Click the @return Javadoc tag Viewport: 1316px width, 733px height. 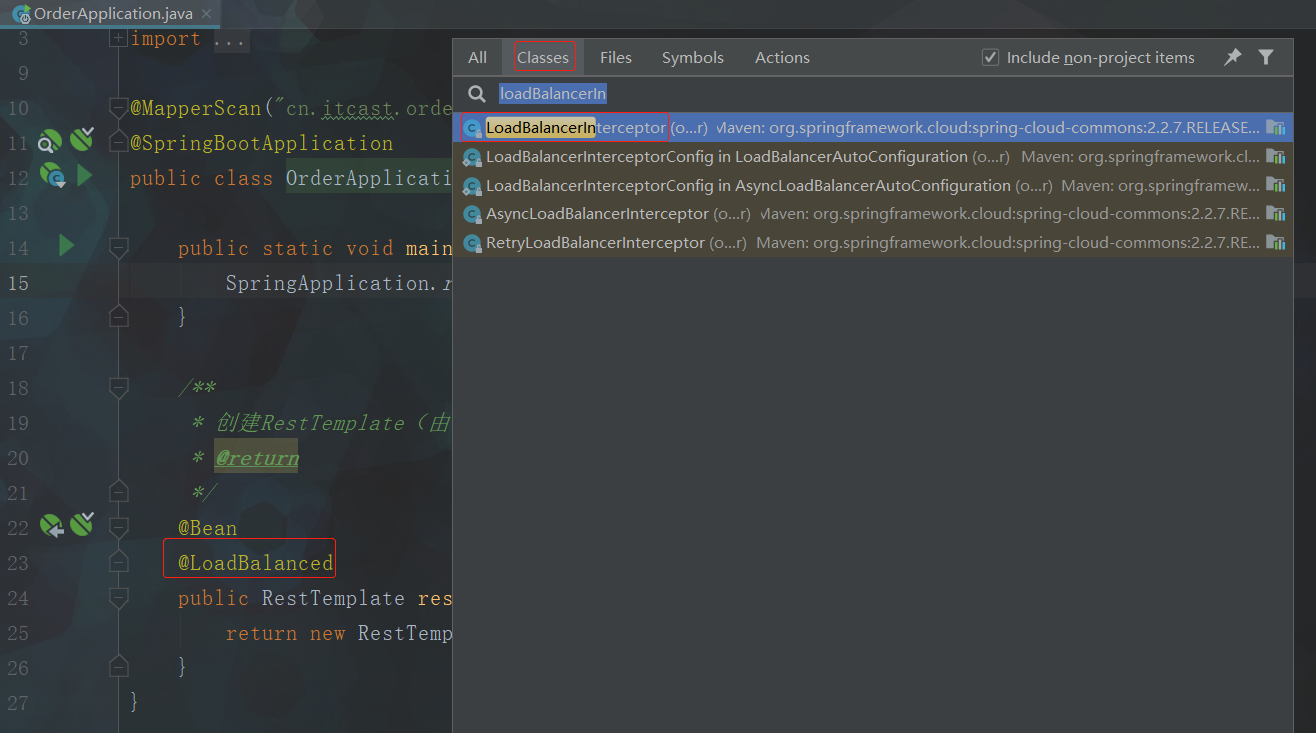click(257, 458)
